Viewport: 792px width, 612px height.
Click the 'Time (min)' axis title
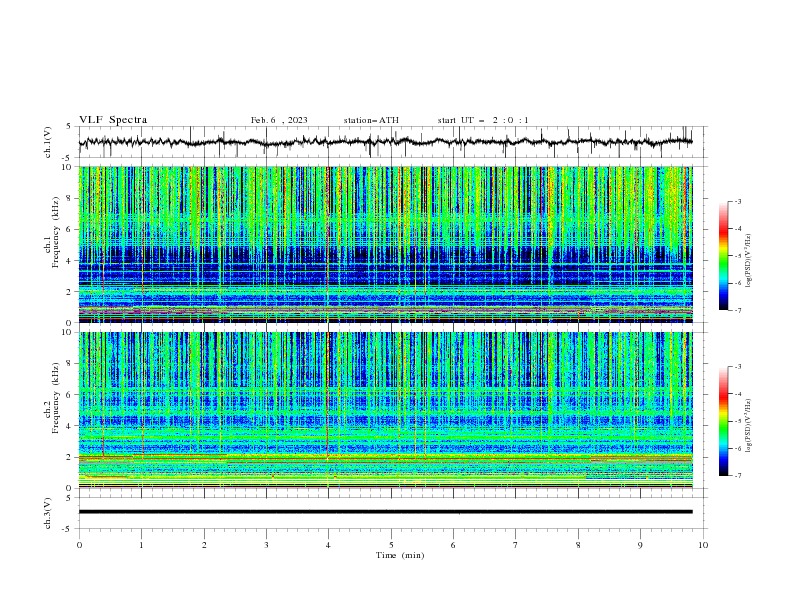point(400,555)
